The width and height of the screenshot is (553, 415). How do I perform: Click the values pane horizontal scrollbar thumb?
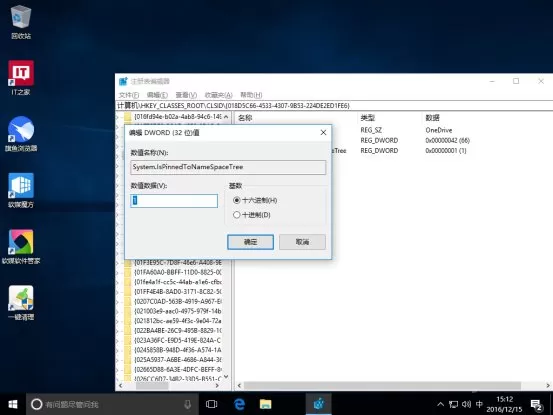382,386
